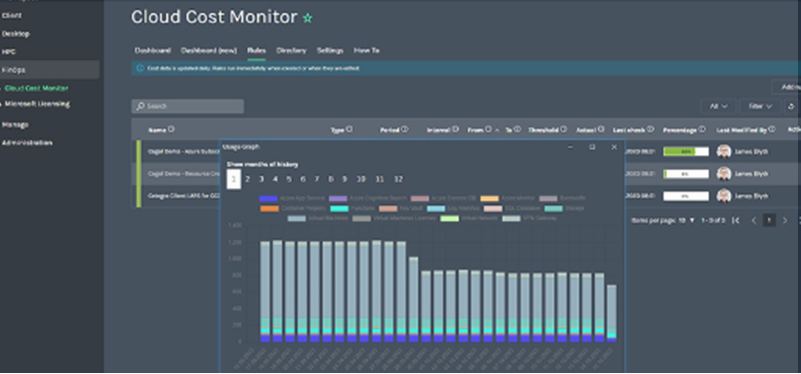Click James Blyth avatar in first row
Viewport: 801px width, 374px height.
(x=723, y=152)
